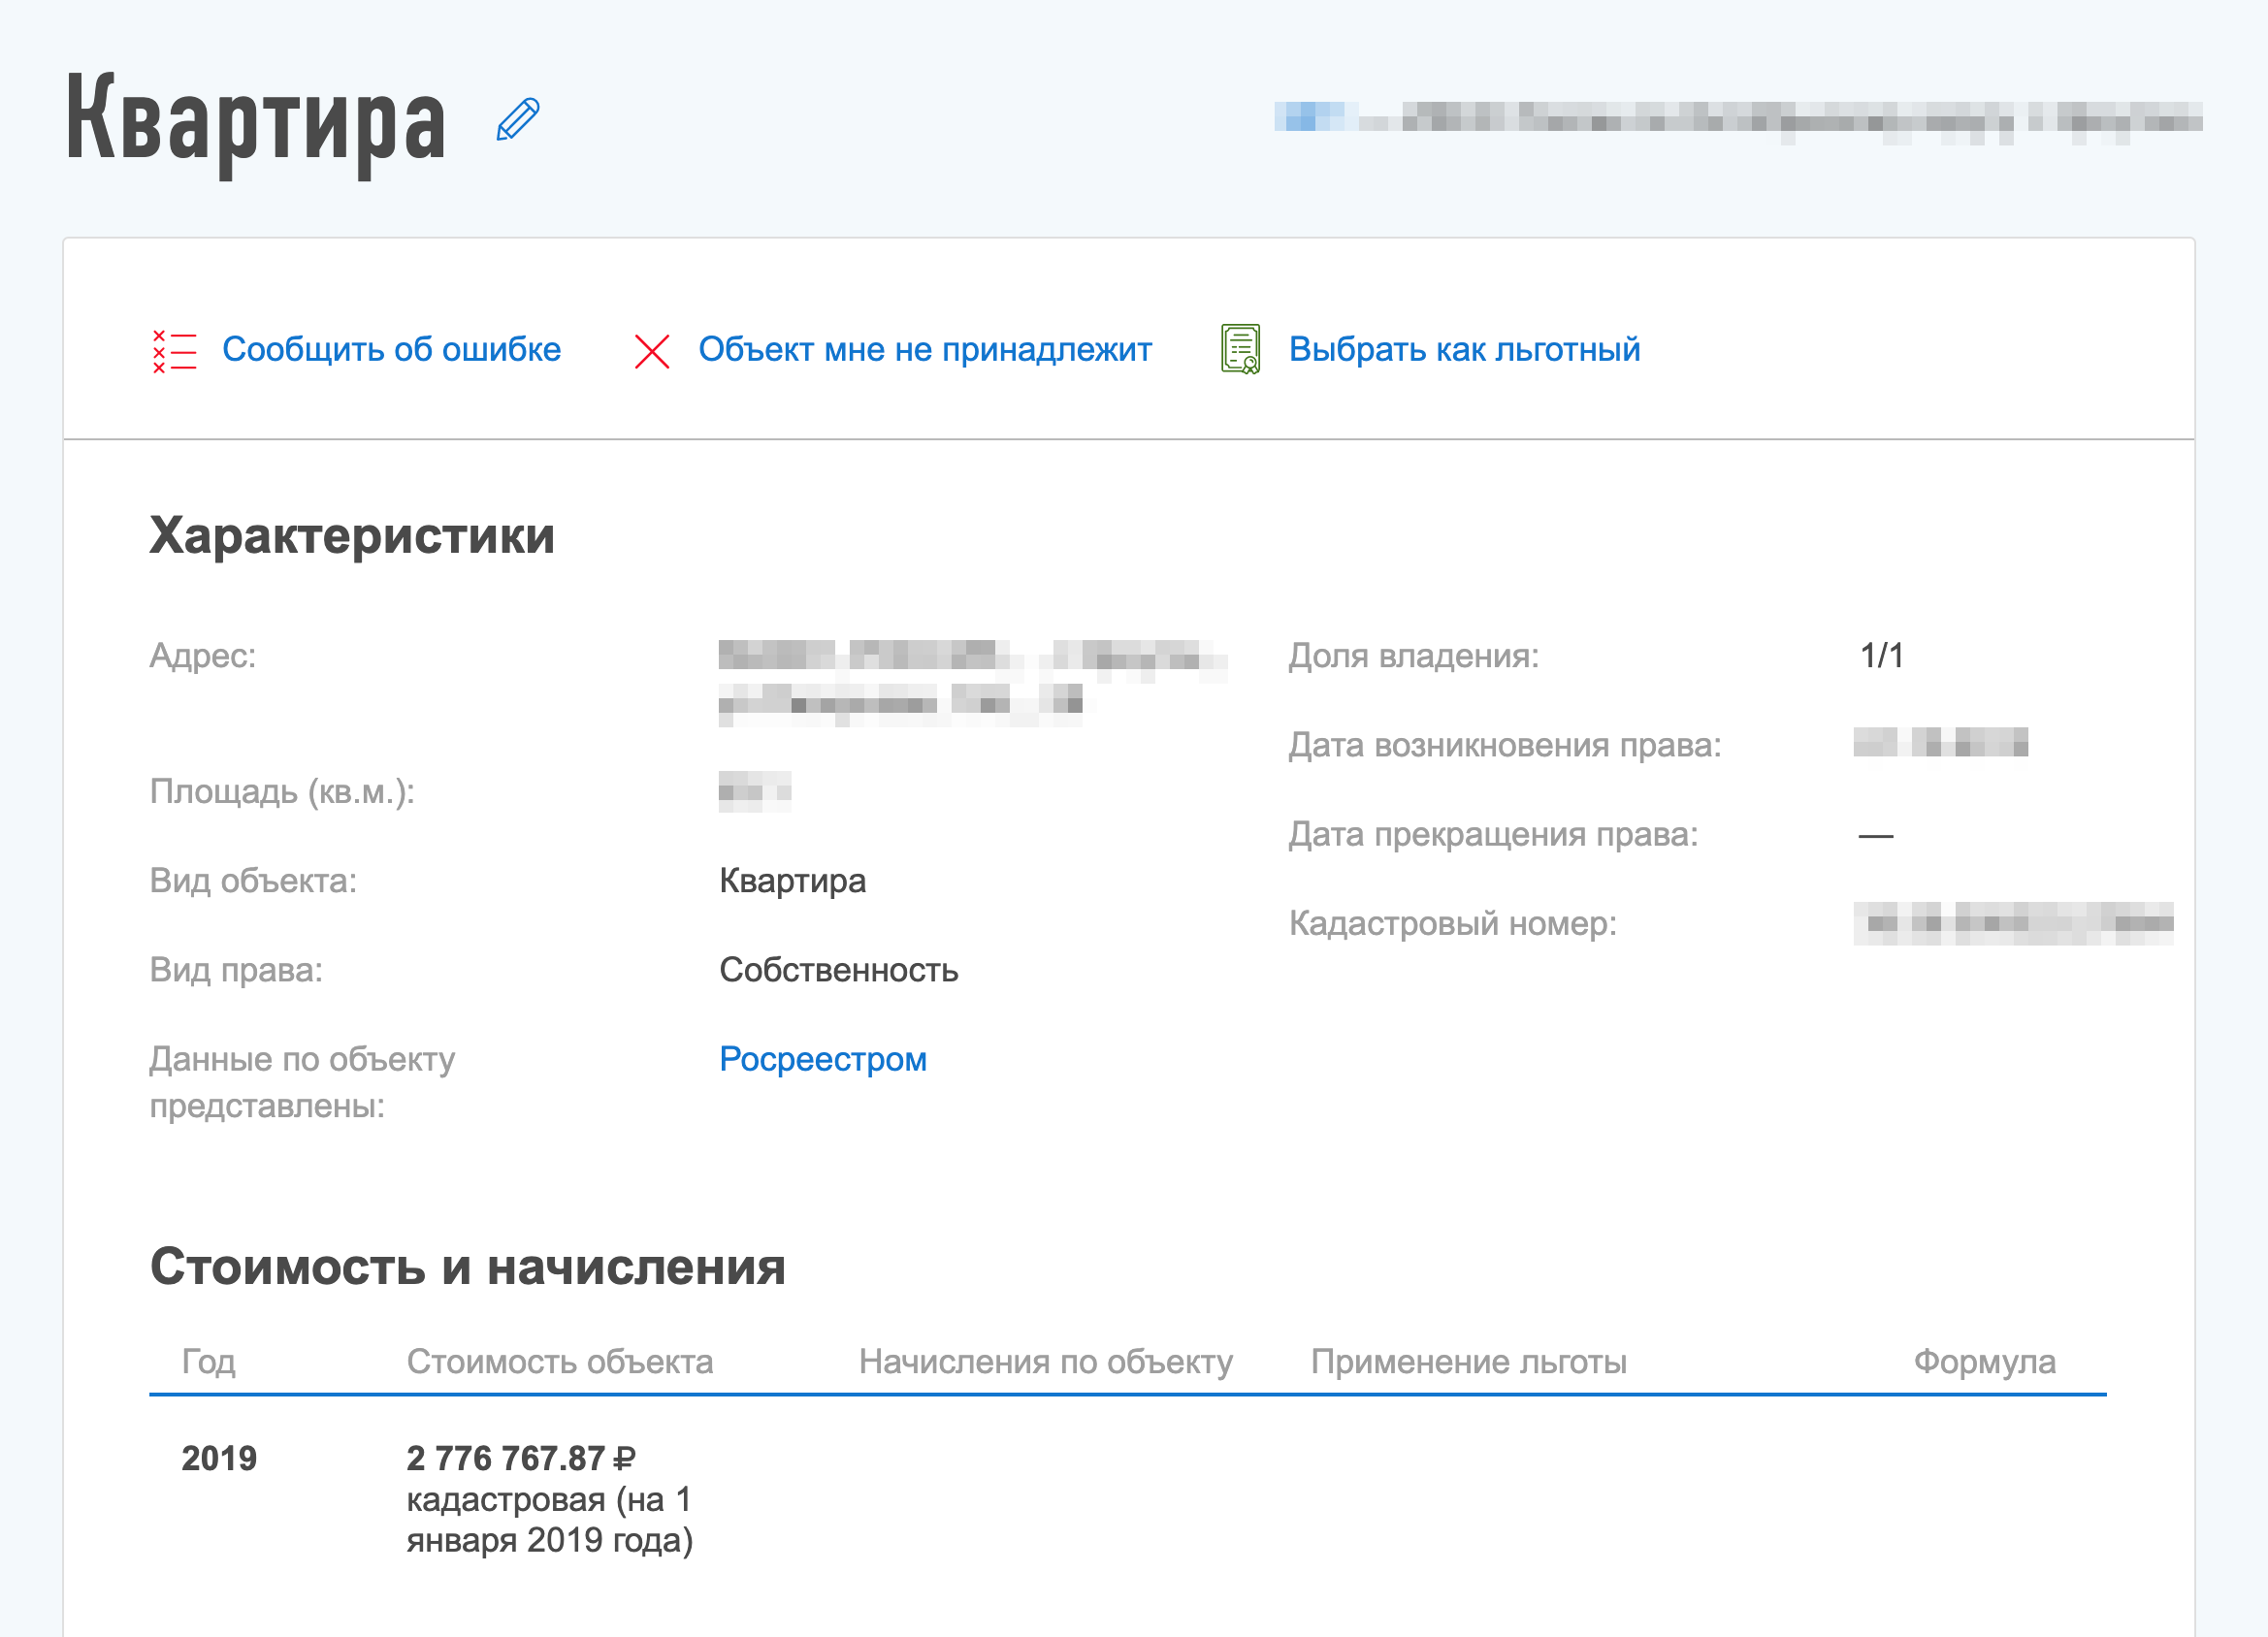Click the Стоимость и начисления heading

tap(468, 1266)
